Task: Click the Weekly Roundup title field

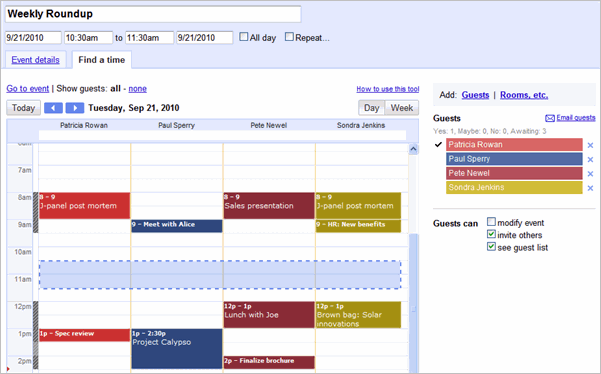Action: tap(153, 14)
